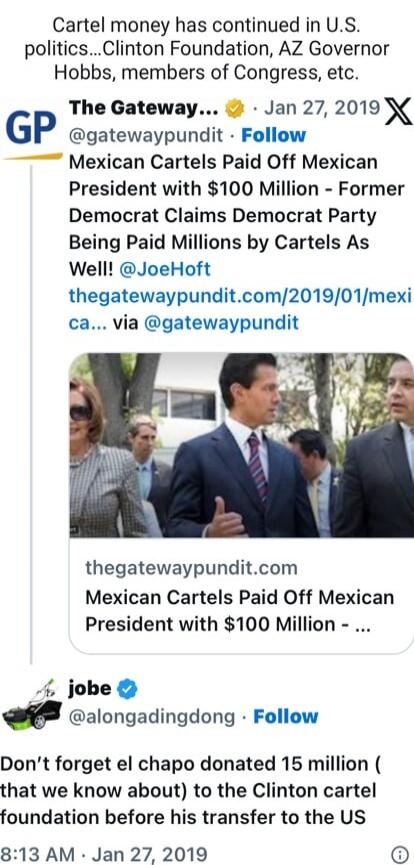The height and width of the screenshot is (865, 414).
Task: Follow the @alongadingdong account
Action: pos(286,717)
